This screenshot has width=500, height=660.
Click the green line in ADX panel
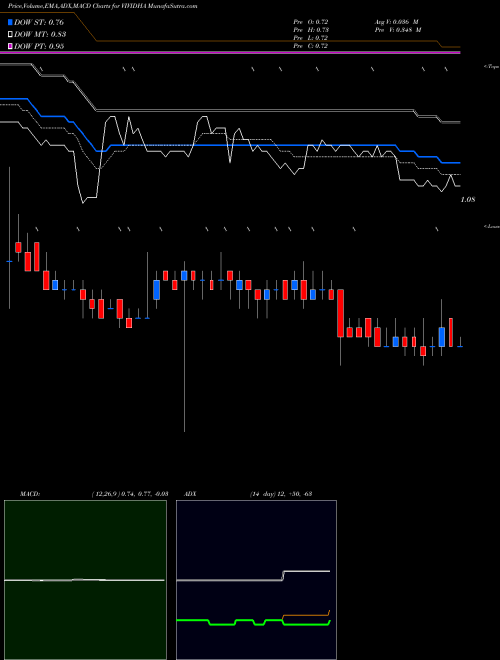point(253,622)
